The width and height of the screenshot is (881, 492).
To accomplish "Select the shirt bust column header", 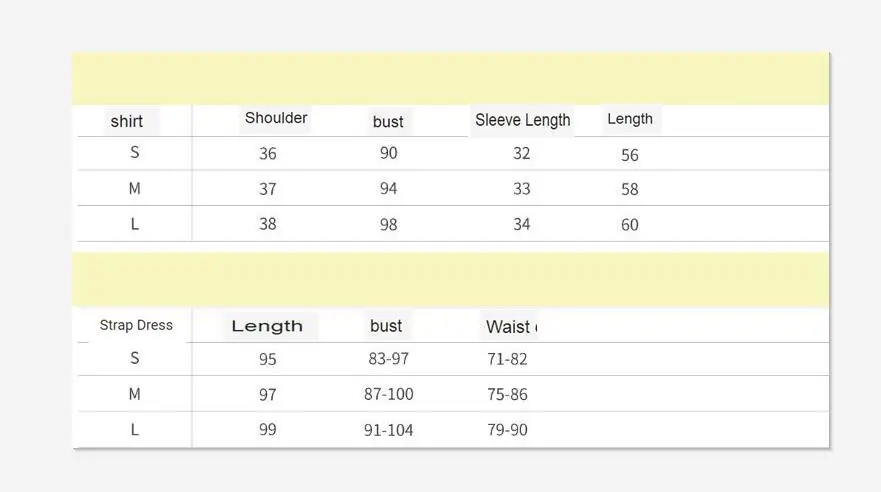I will coord(388,122).
